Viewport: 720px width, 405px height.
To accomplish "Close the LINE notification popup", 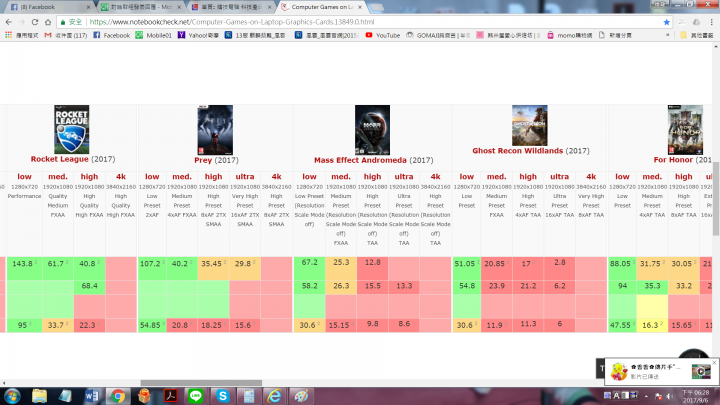I will point(714,362).
